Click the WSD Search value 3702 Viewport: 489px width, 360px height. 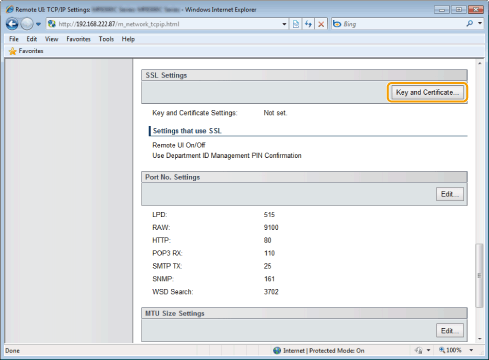(271, 292)
